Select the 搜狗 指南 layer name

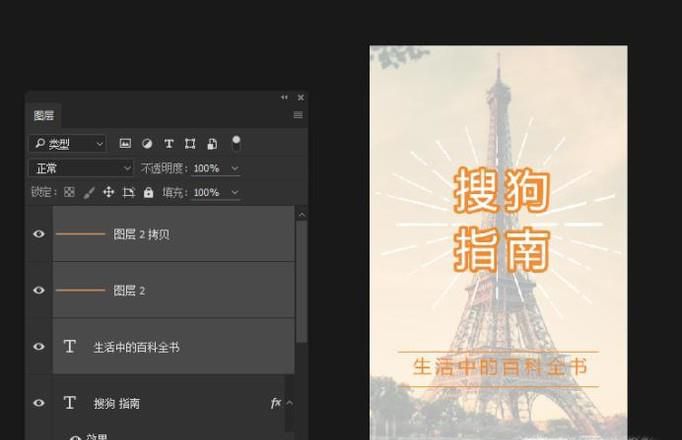(117, 403)
